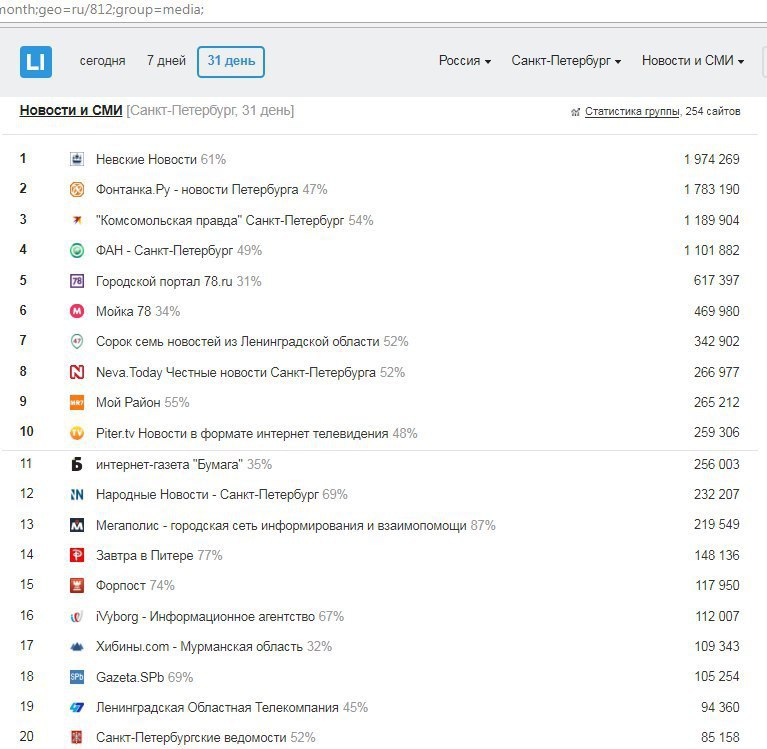The height and width of the screenshot is (749, 767).
Task: Open the Санкт-Петербург city dropdown
Action: (566, 61)
